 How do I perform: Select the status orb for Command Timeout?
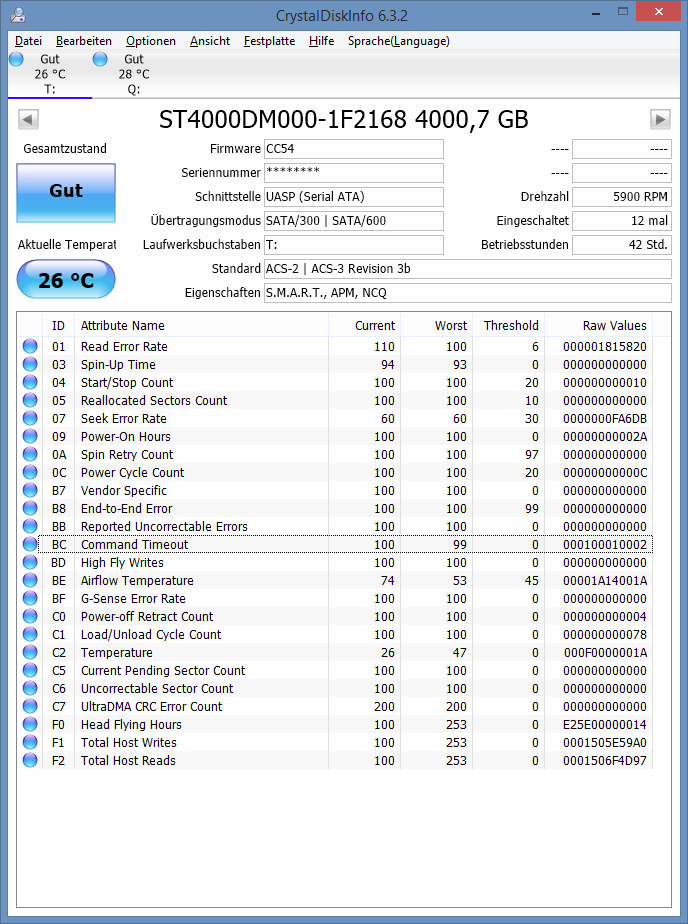[x=30, y=544]
